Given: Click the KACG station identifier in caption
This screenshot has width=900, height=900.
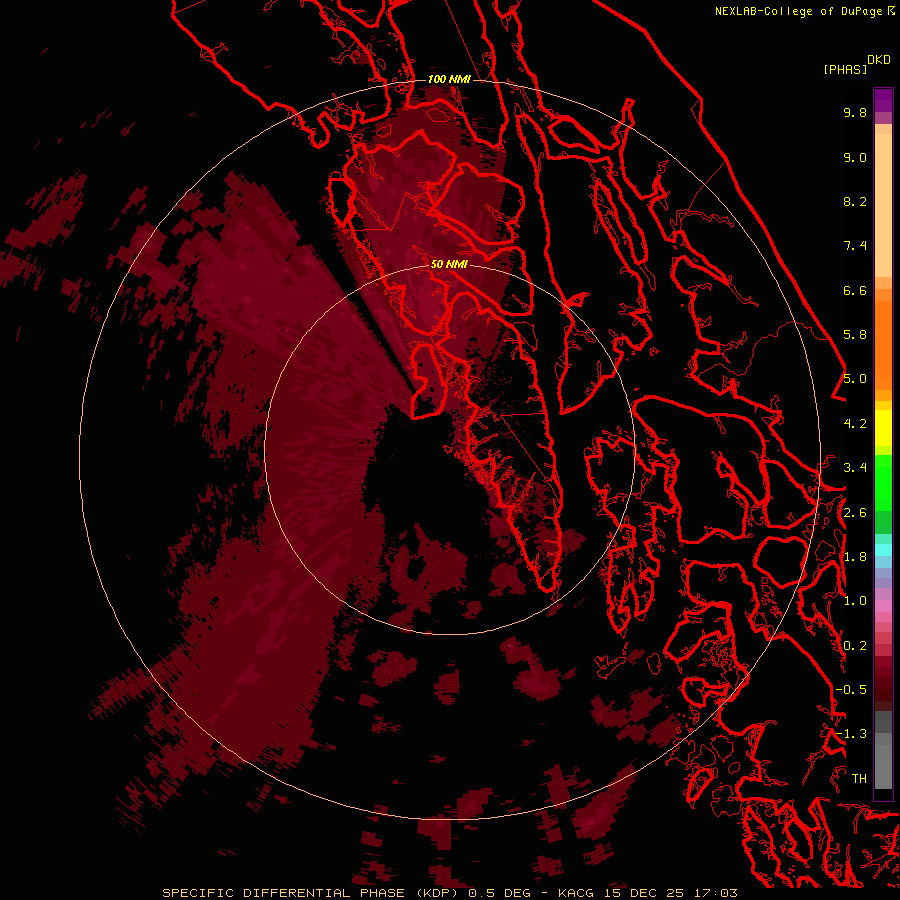Looking at the screenshot, I should click(x=576, y=893).
